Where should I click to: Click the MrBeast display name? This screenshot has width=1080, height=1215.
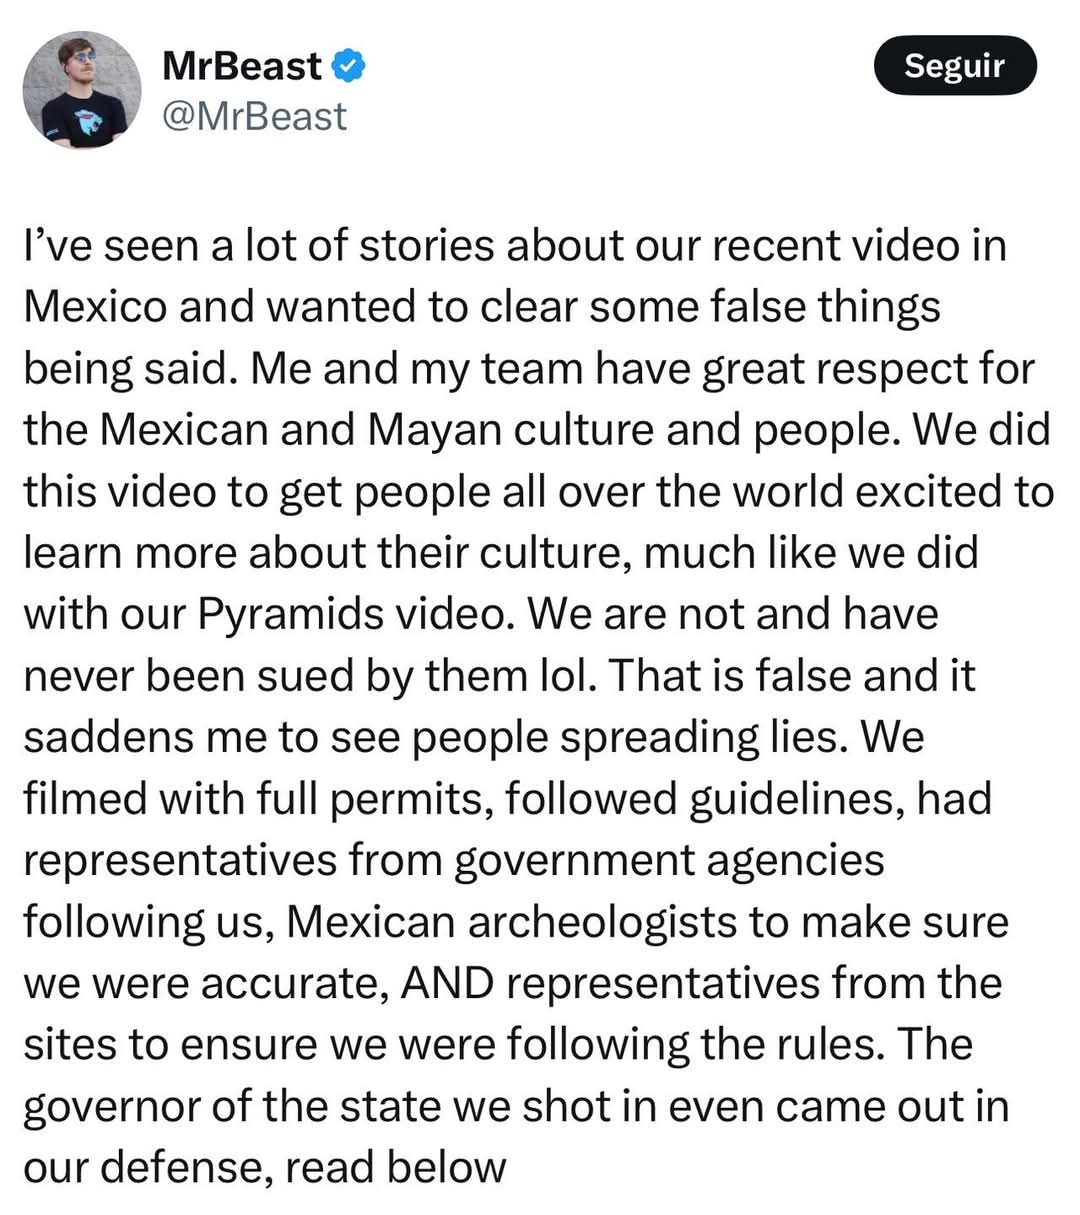click(x=241, y=67)
